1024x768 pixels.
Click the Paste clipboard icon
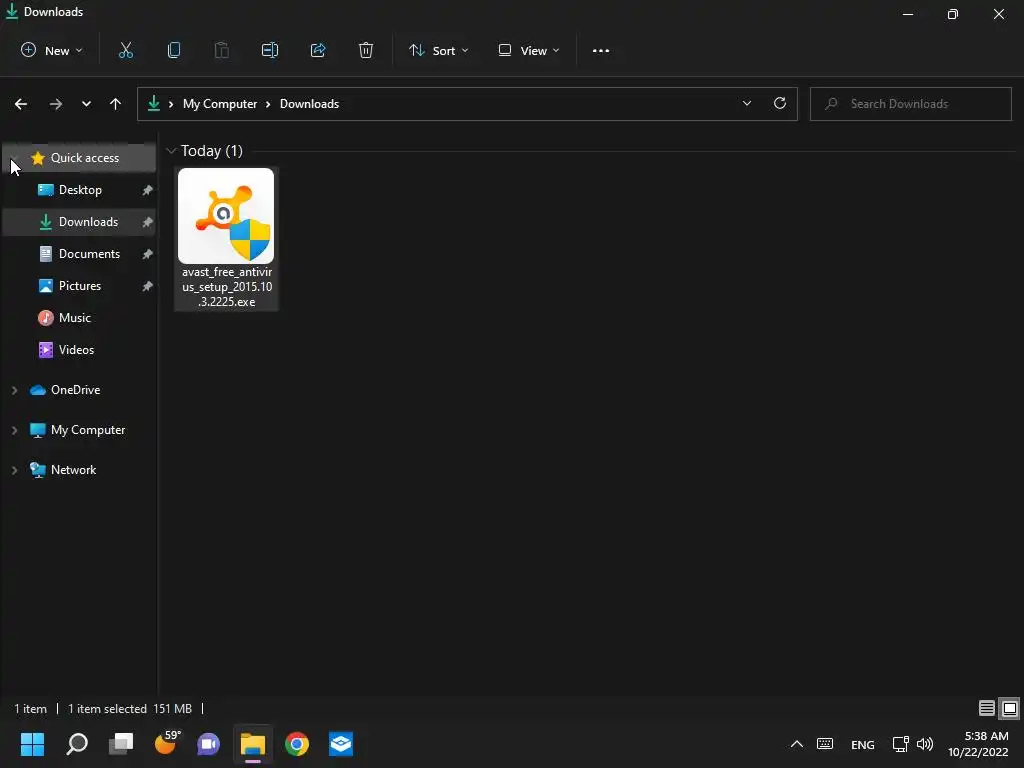point(222,50)
